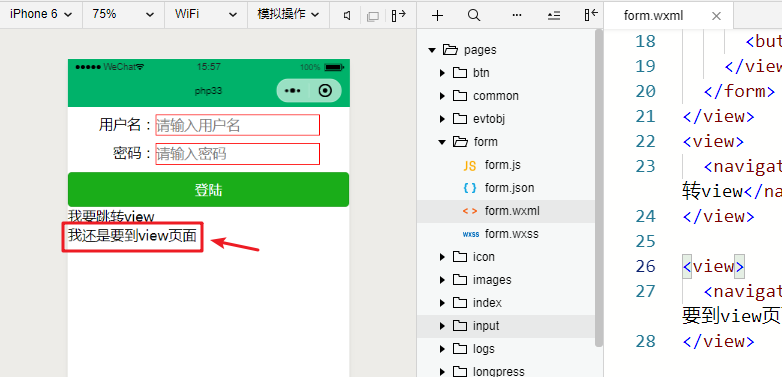Image resolution: width=782 pixels, height=377 pixels.
Task: Expand the icon folder
Action: tap(442, 257)
